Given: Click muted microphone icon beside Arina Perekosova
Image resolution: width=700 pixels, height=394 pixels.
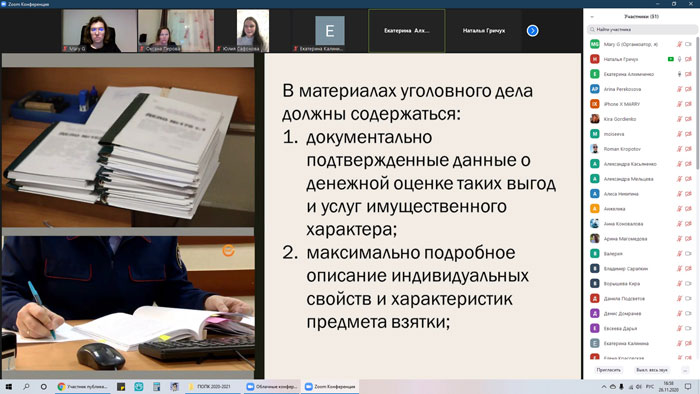Looking at the screenshot, I should [679, 89].
